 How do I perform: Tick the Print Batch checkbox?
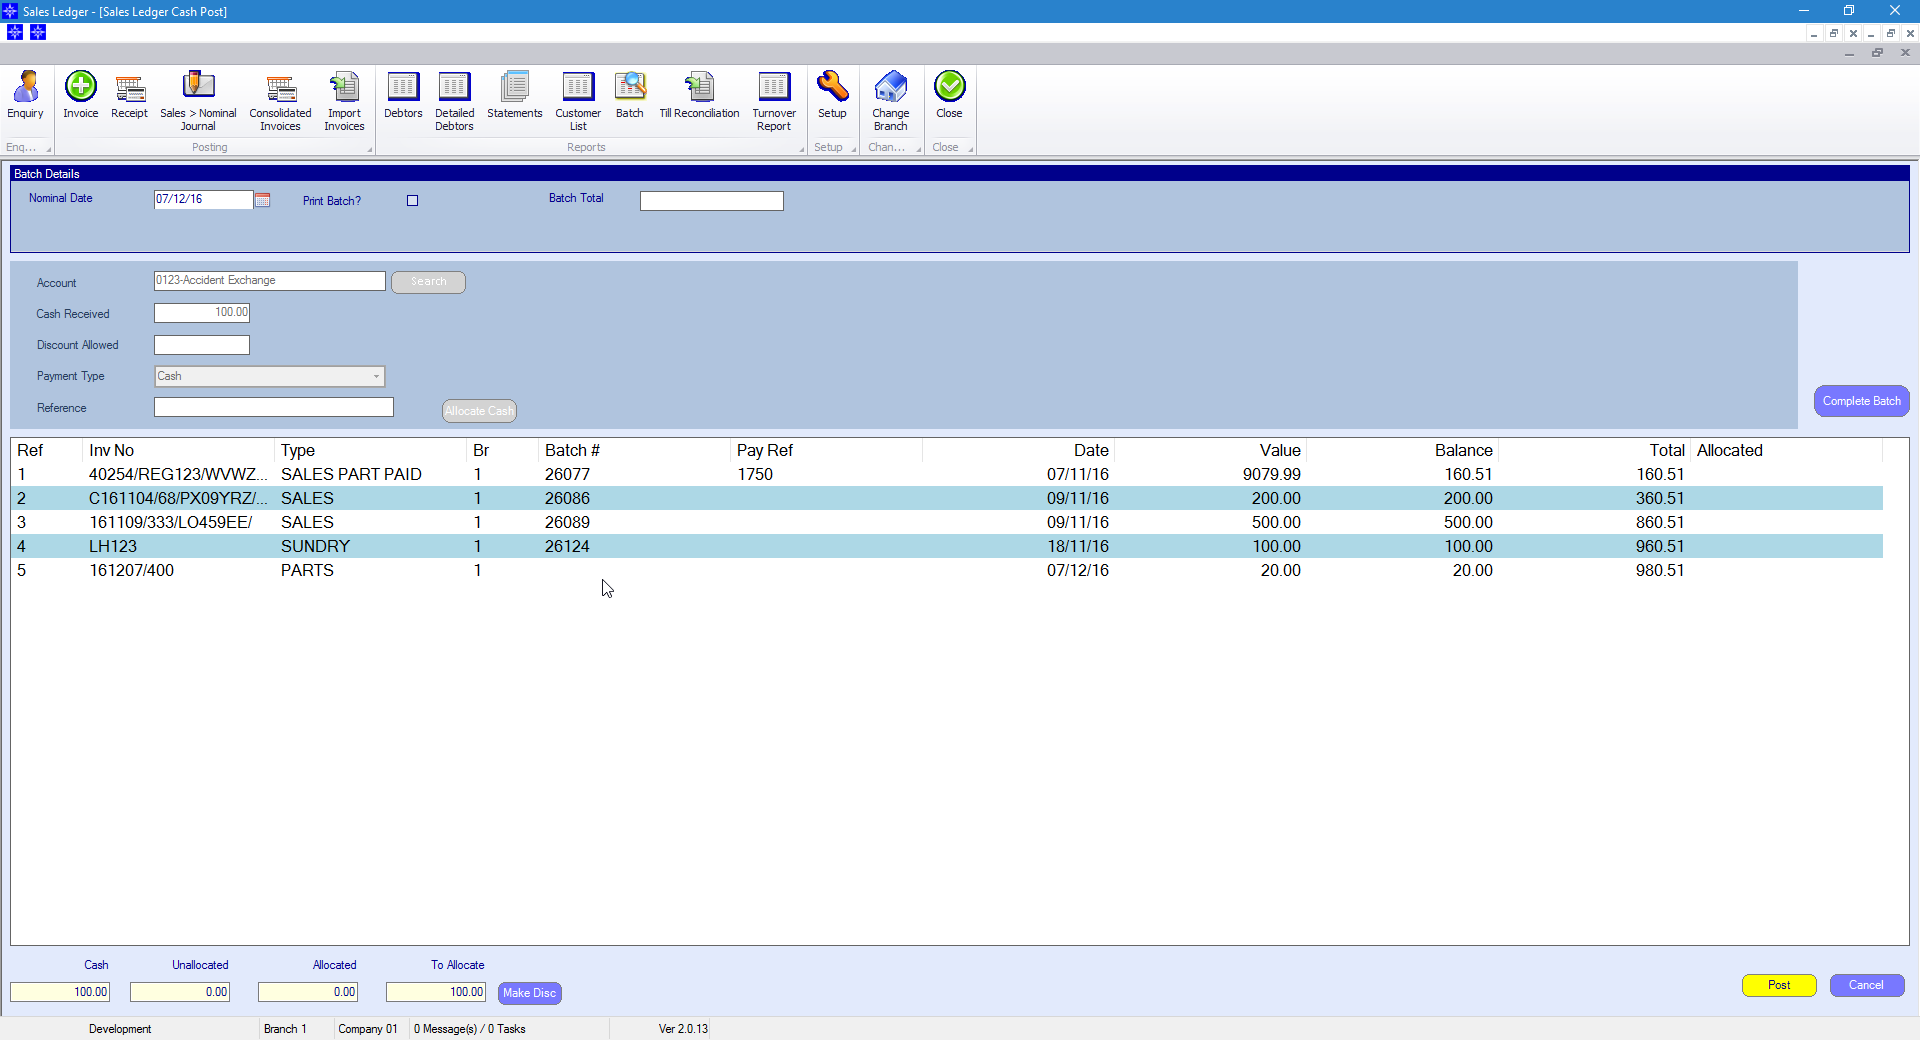coord(412,201)
